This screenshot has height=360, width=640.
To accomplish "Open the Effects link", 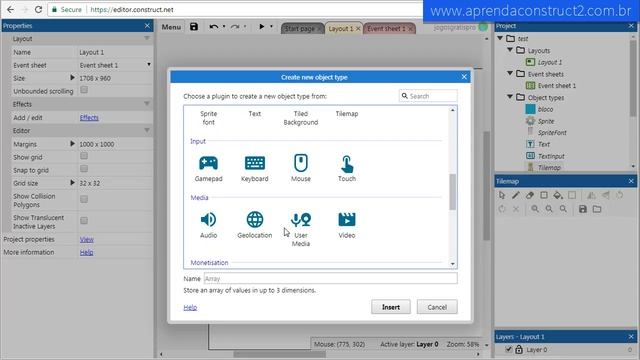I will coord(89,118).
